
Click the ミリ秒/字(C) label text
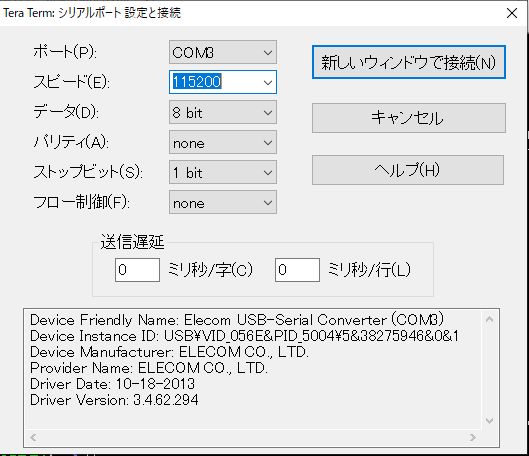pos(210,269)
